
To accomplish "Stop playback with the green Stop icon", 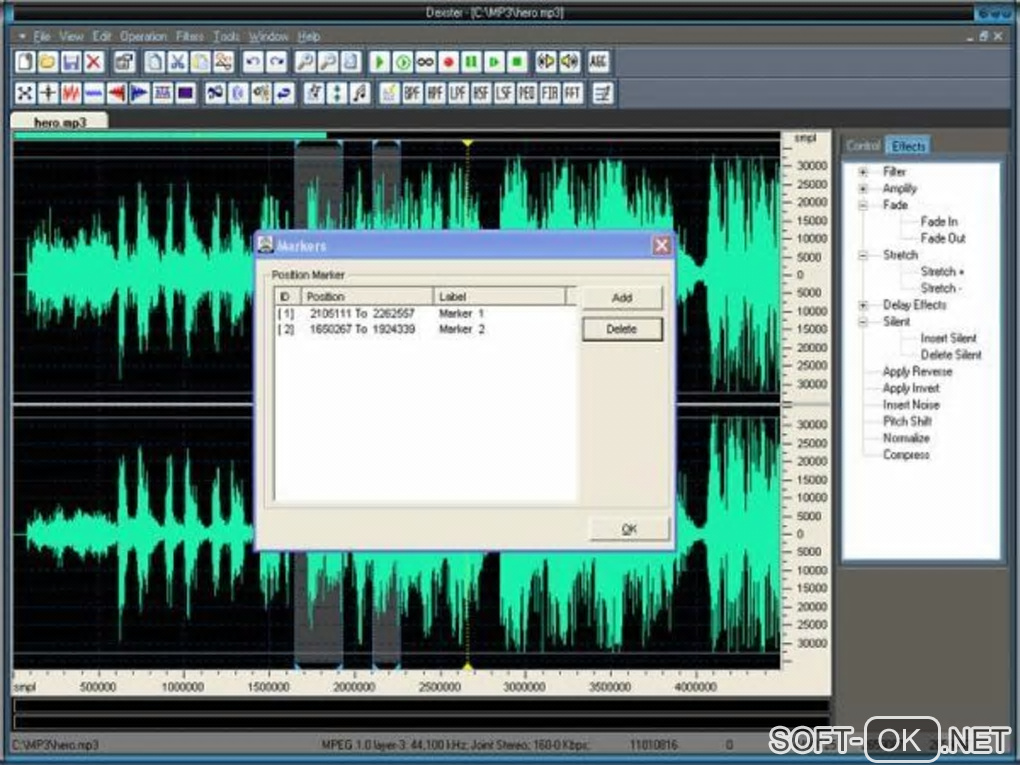I will (x=517, y=62).
